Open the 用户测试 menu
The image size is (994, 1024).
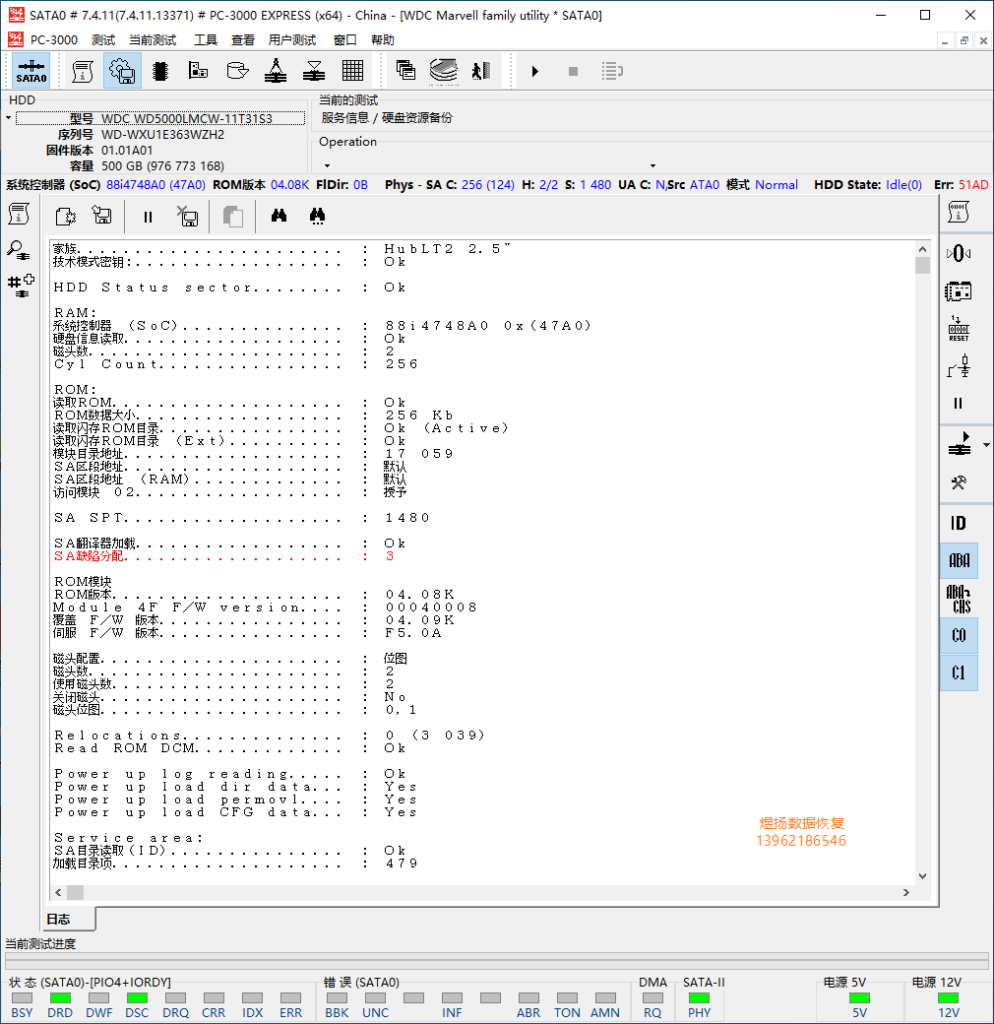click(292, 40)
